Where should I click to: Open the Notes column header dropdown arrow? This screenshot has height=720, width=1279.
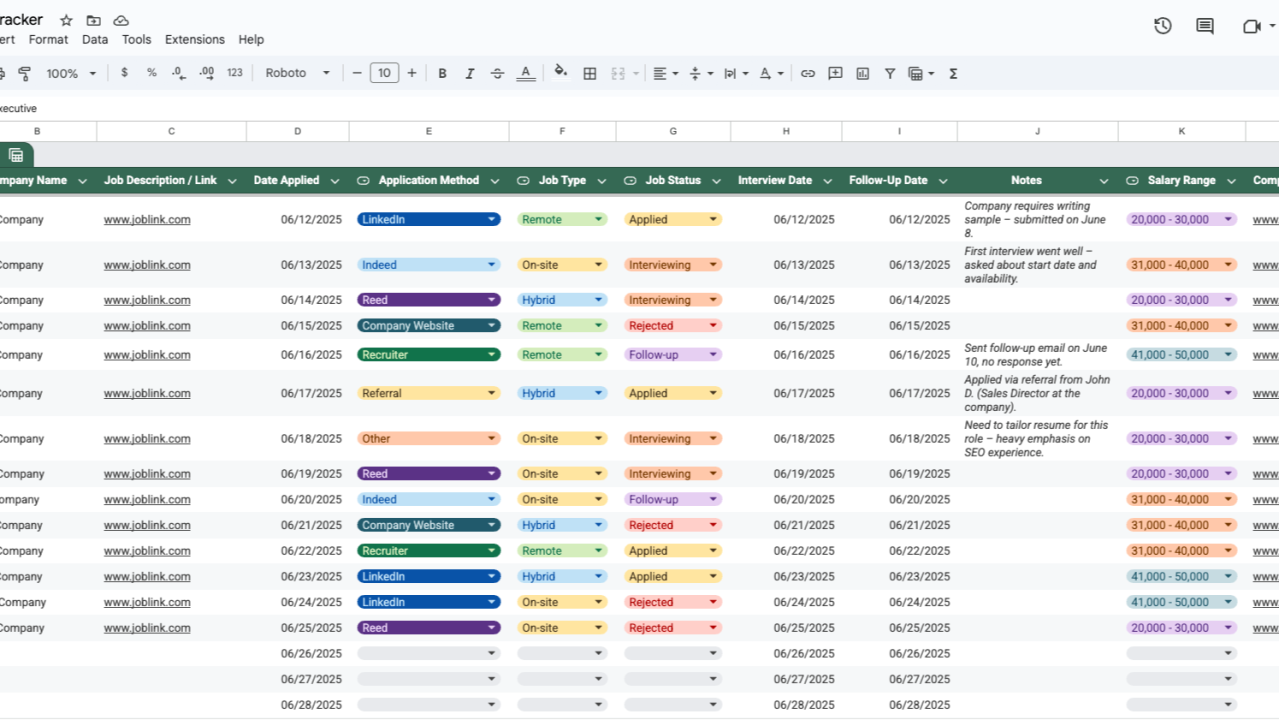click(1103, 181)
